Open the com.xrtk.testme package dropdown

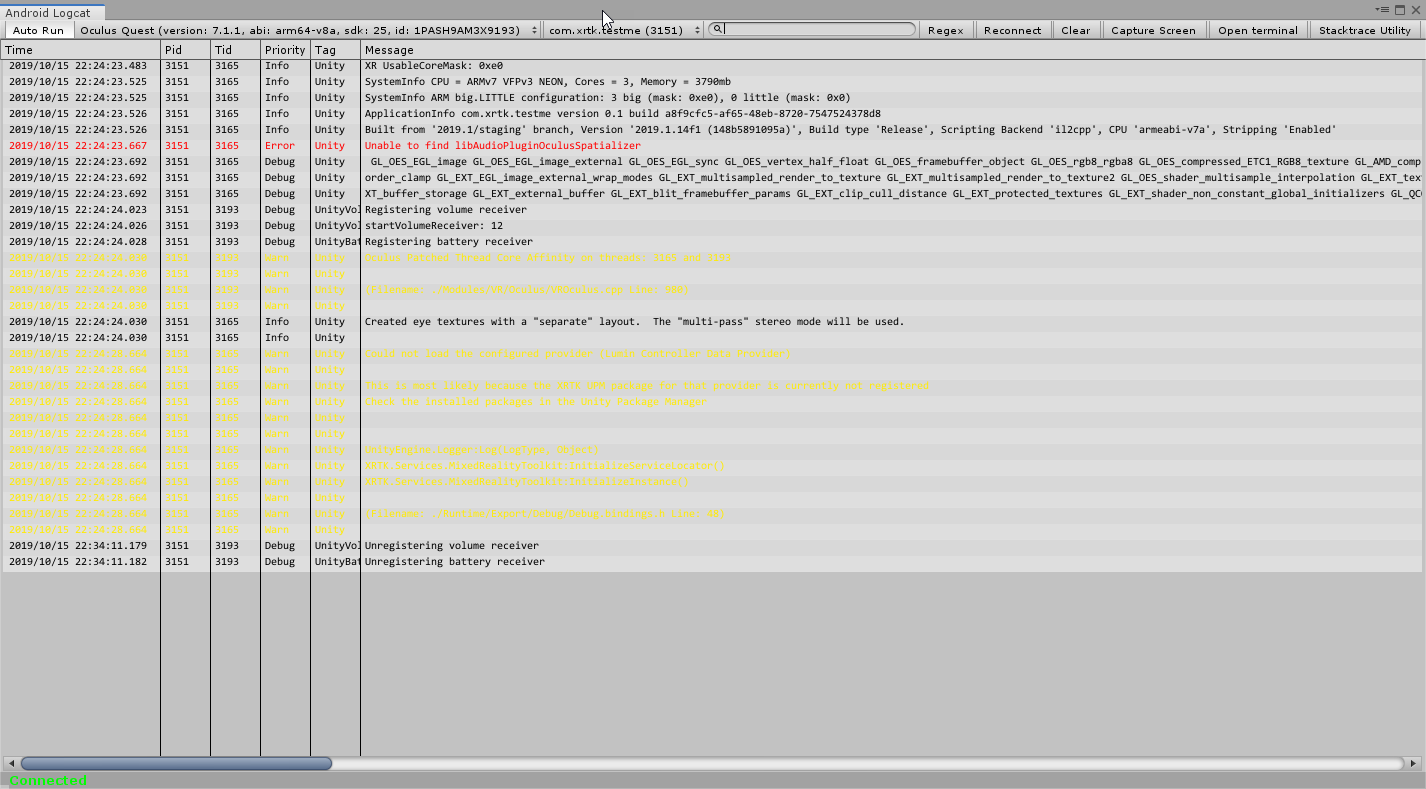[x=624, y=30]
